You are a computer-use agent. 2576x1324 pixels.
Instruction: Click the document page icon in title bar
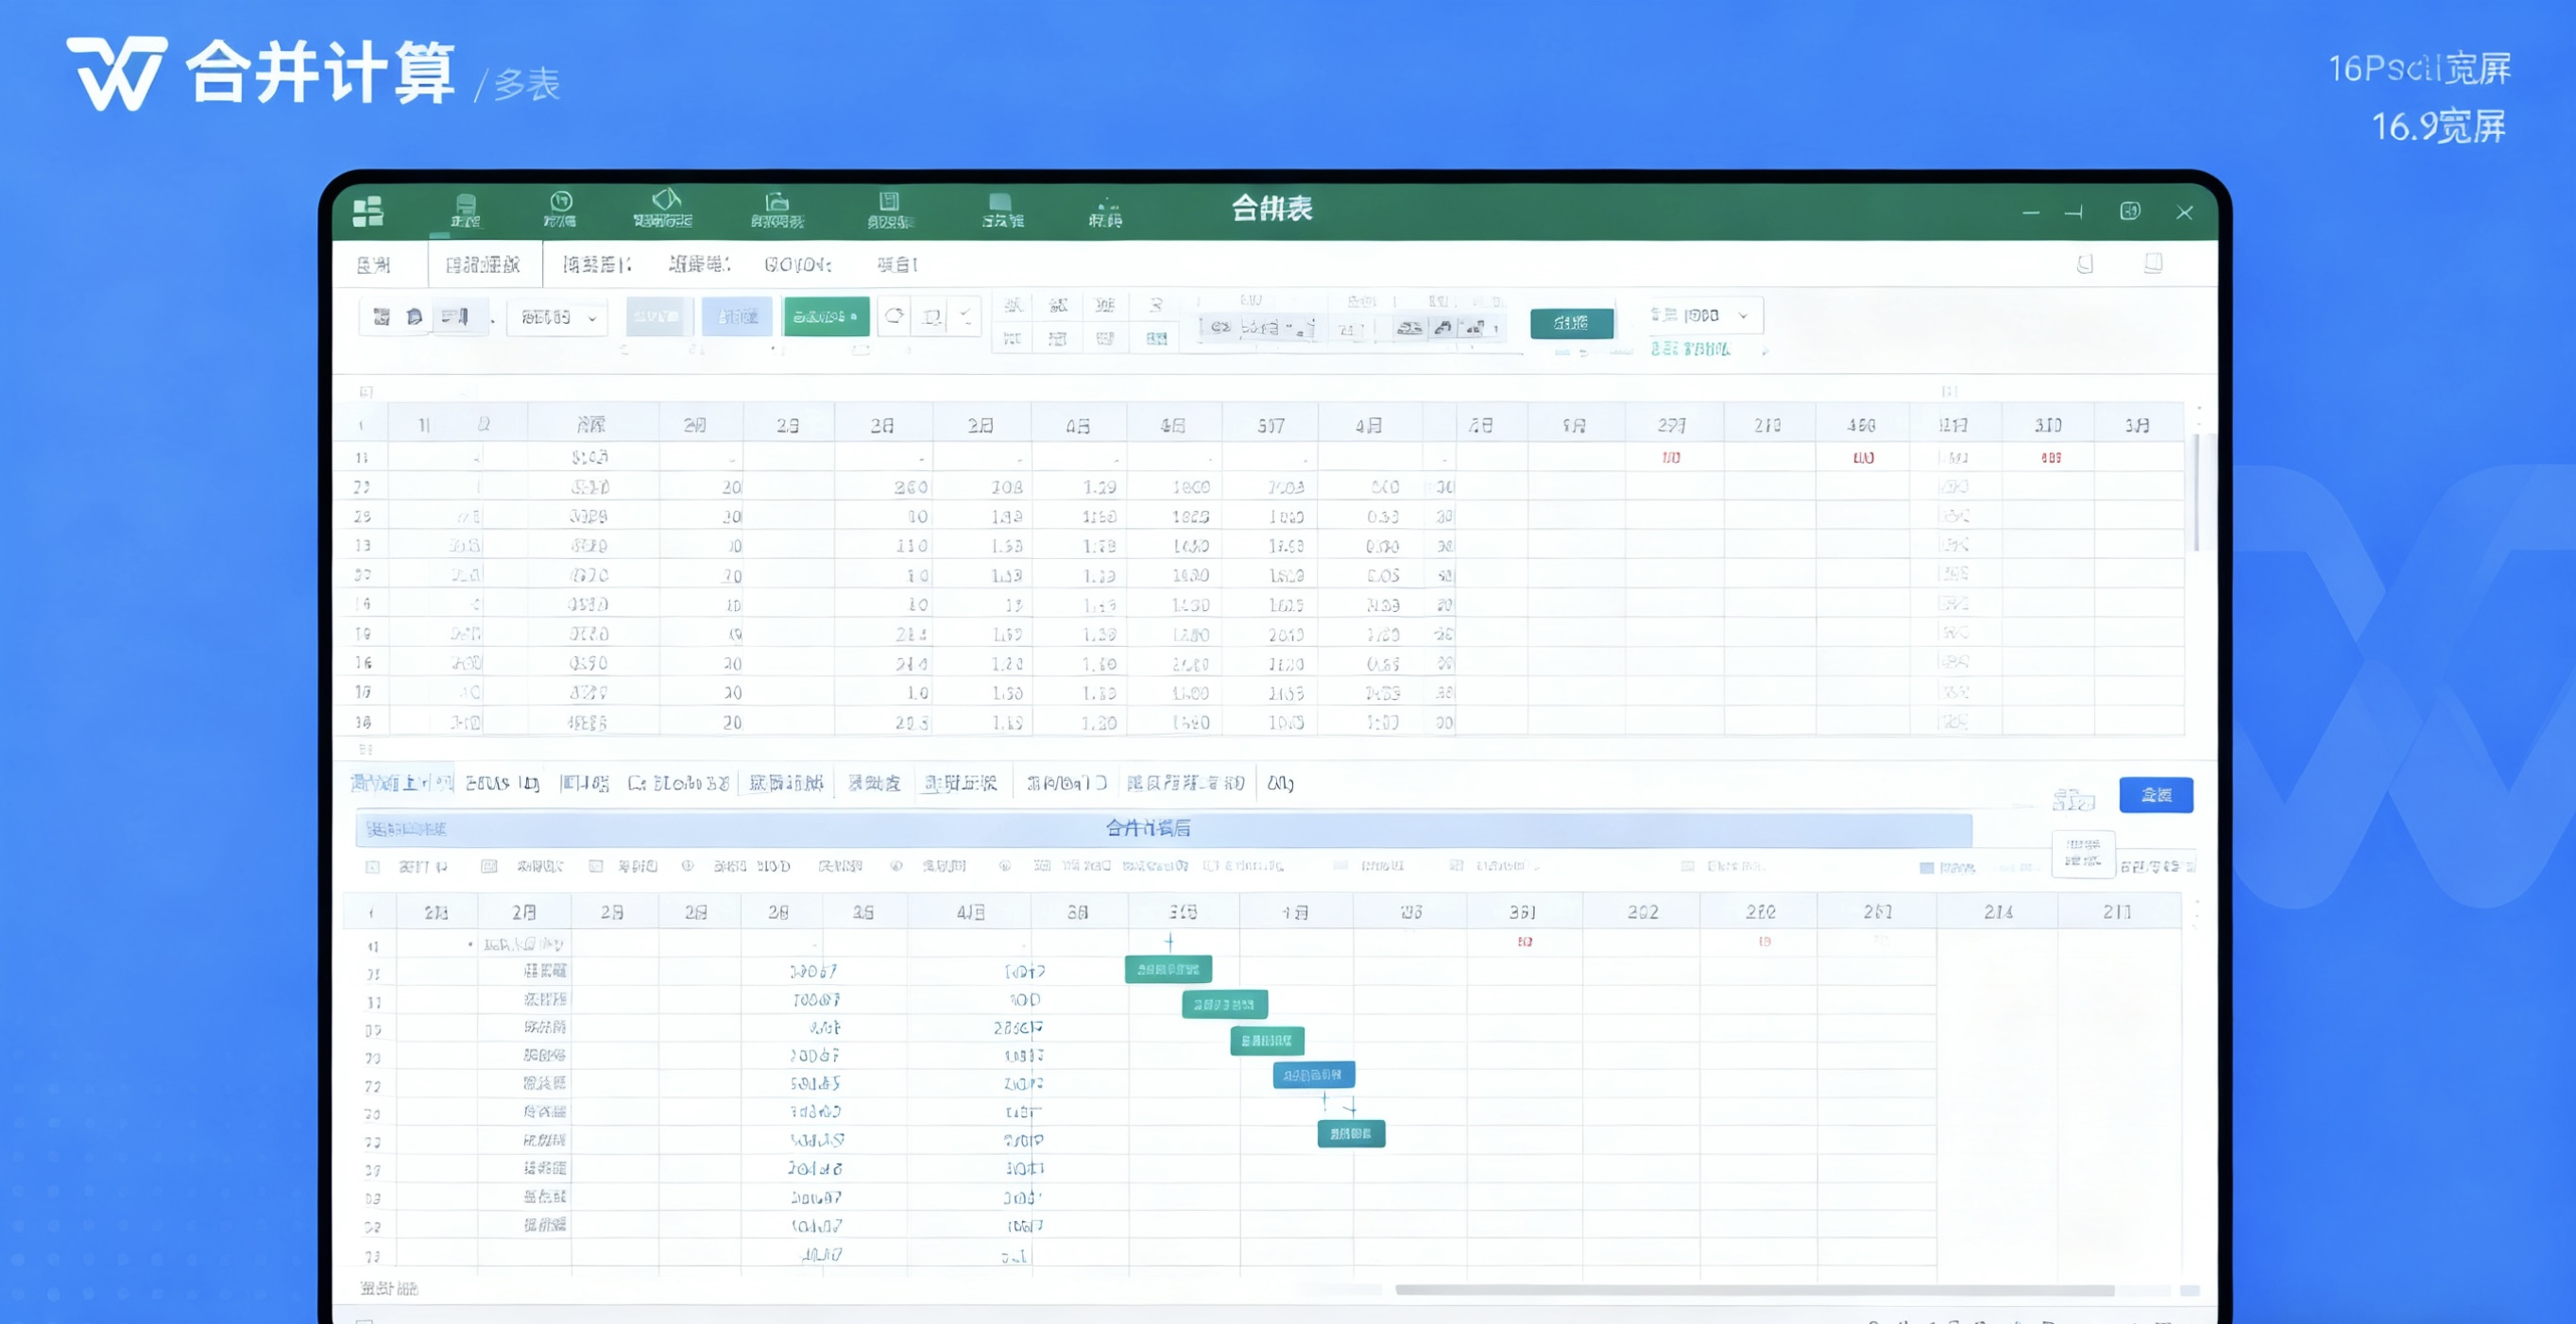coord(889,202)
